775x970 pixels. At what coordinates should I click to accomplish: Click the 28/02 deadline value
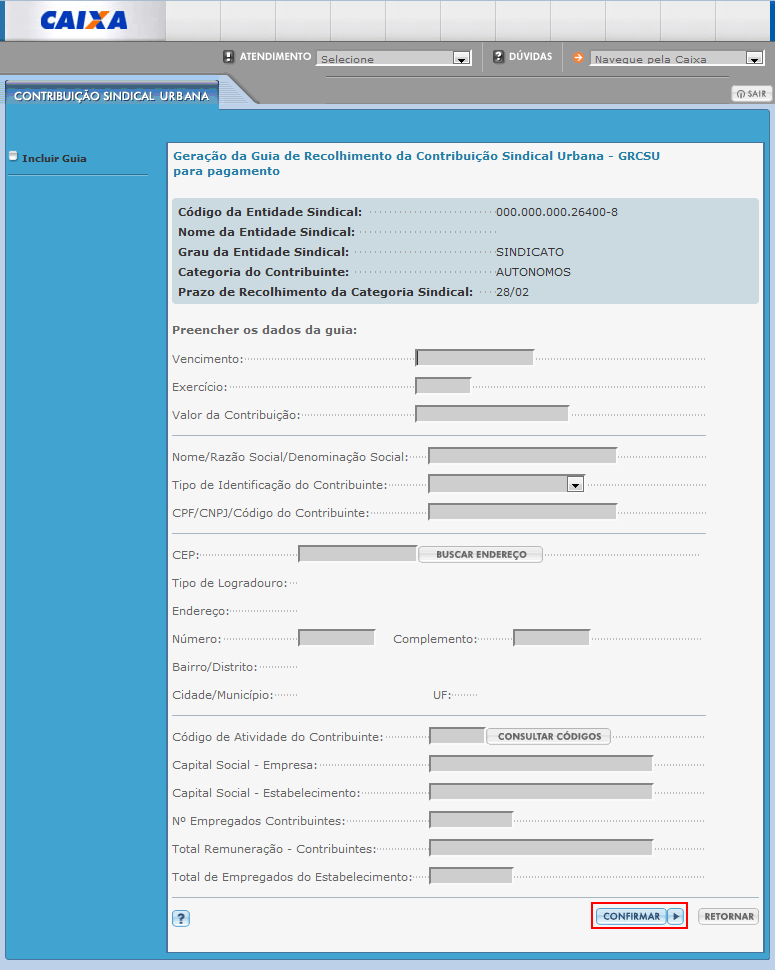(x=512, y=292)
